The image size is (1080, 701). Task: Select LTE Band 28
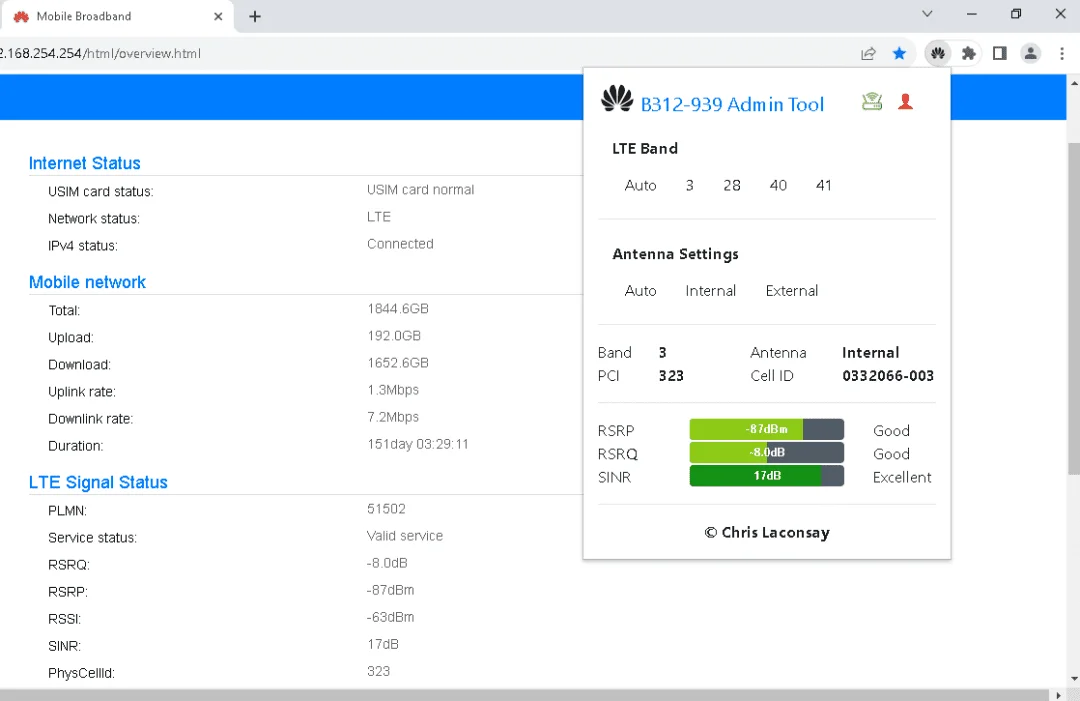pyautogui.click(x=731, y=185)
